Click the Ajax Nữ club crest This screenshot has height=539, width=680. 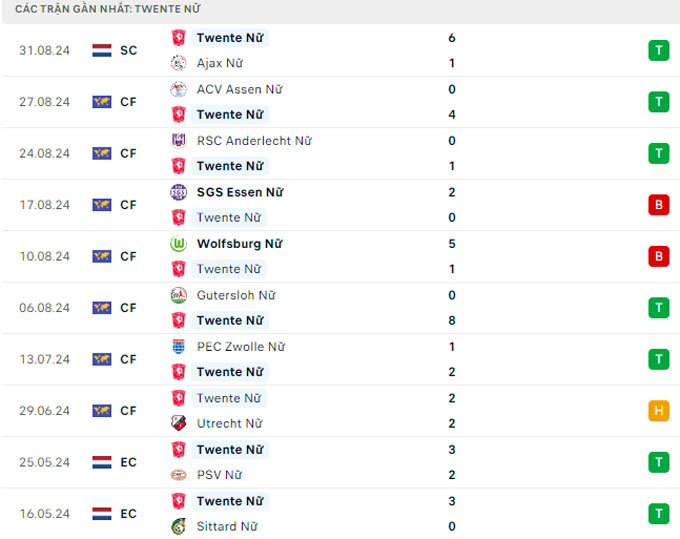click(x=178, y=63)
